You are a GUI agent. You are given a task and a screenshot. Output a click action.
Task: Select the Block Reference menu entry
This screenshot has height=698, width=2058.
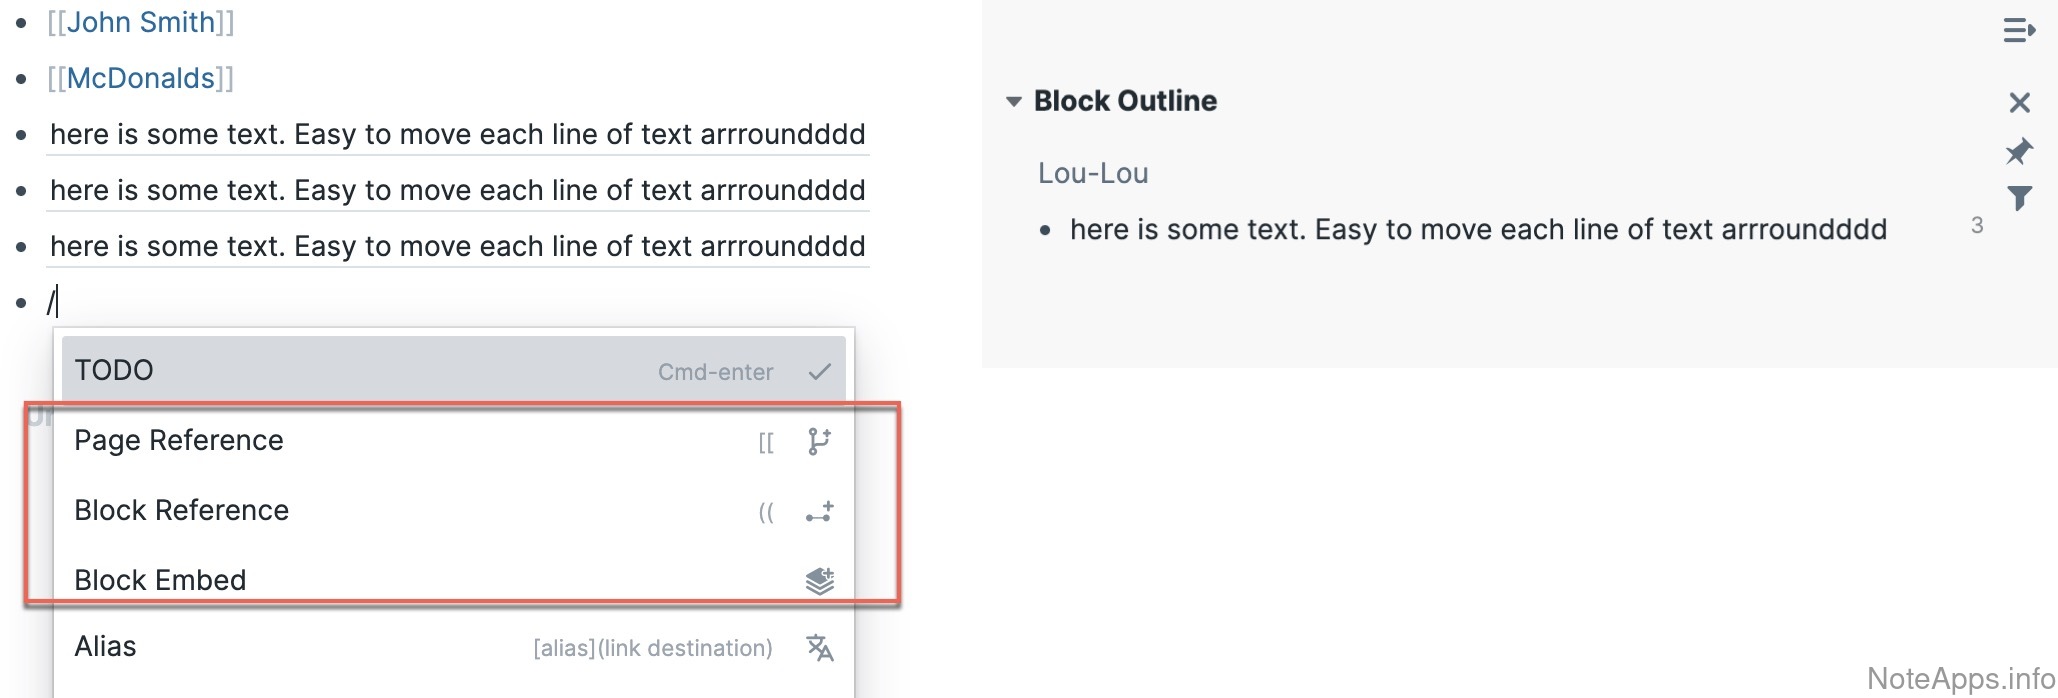181,511
